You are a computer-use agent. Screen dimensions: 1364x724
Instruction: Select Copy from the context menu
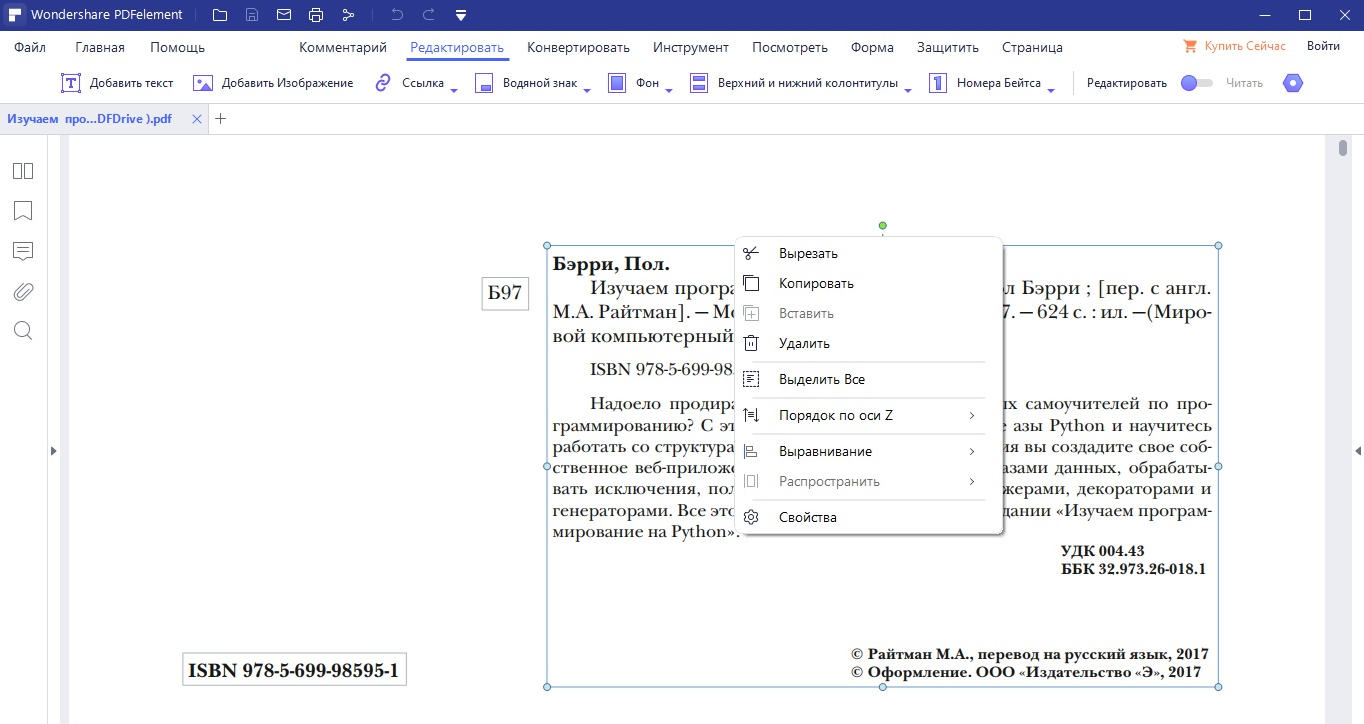coord(816,283)
